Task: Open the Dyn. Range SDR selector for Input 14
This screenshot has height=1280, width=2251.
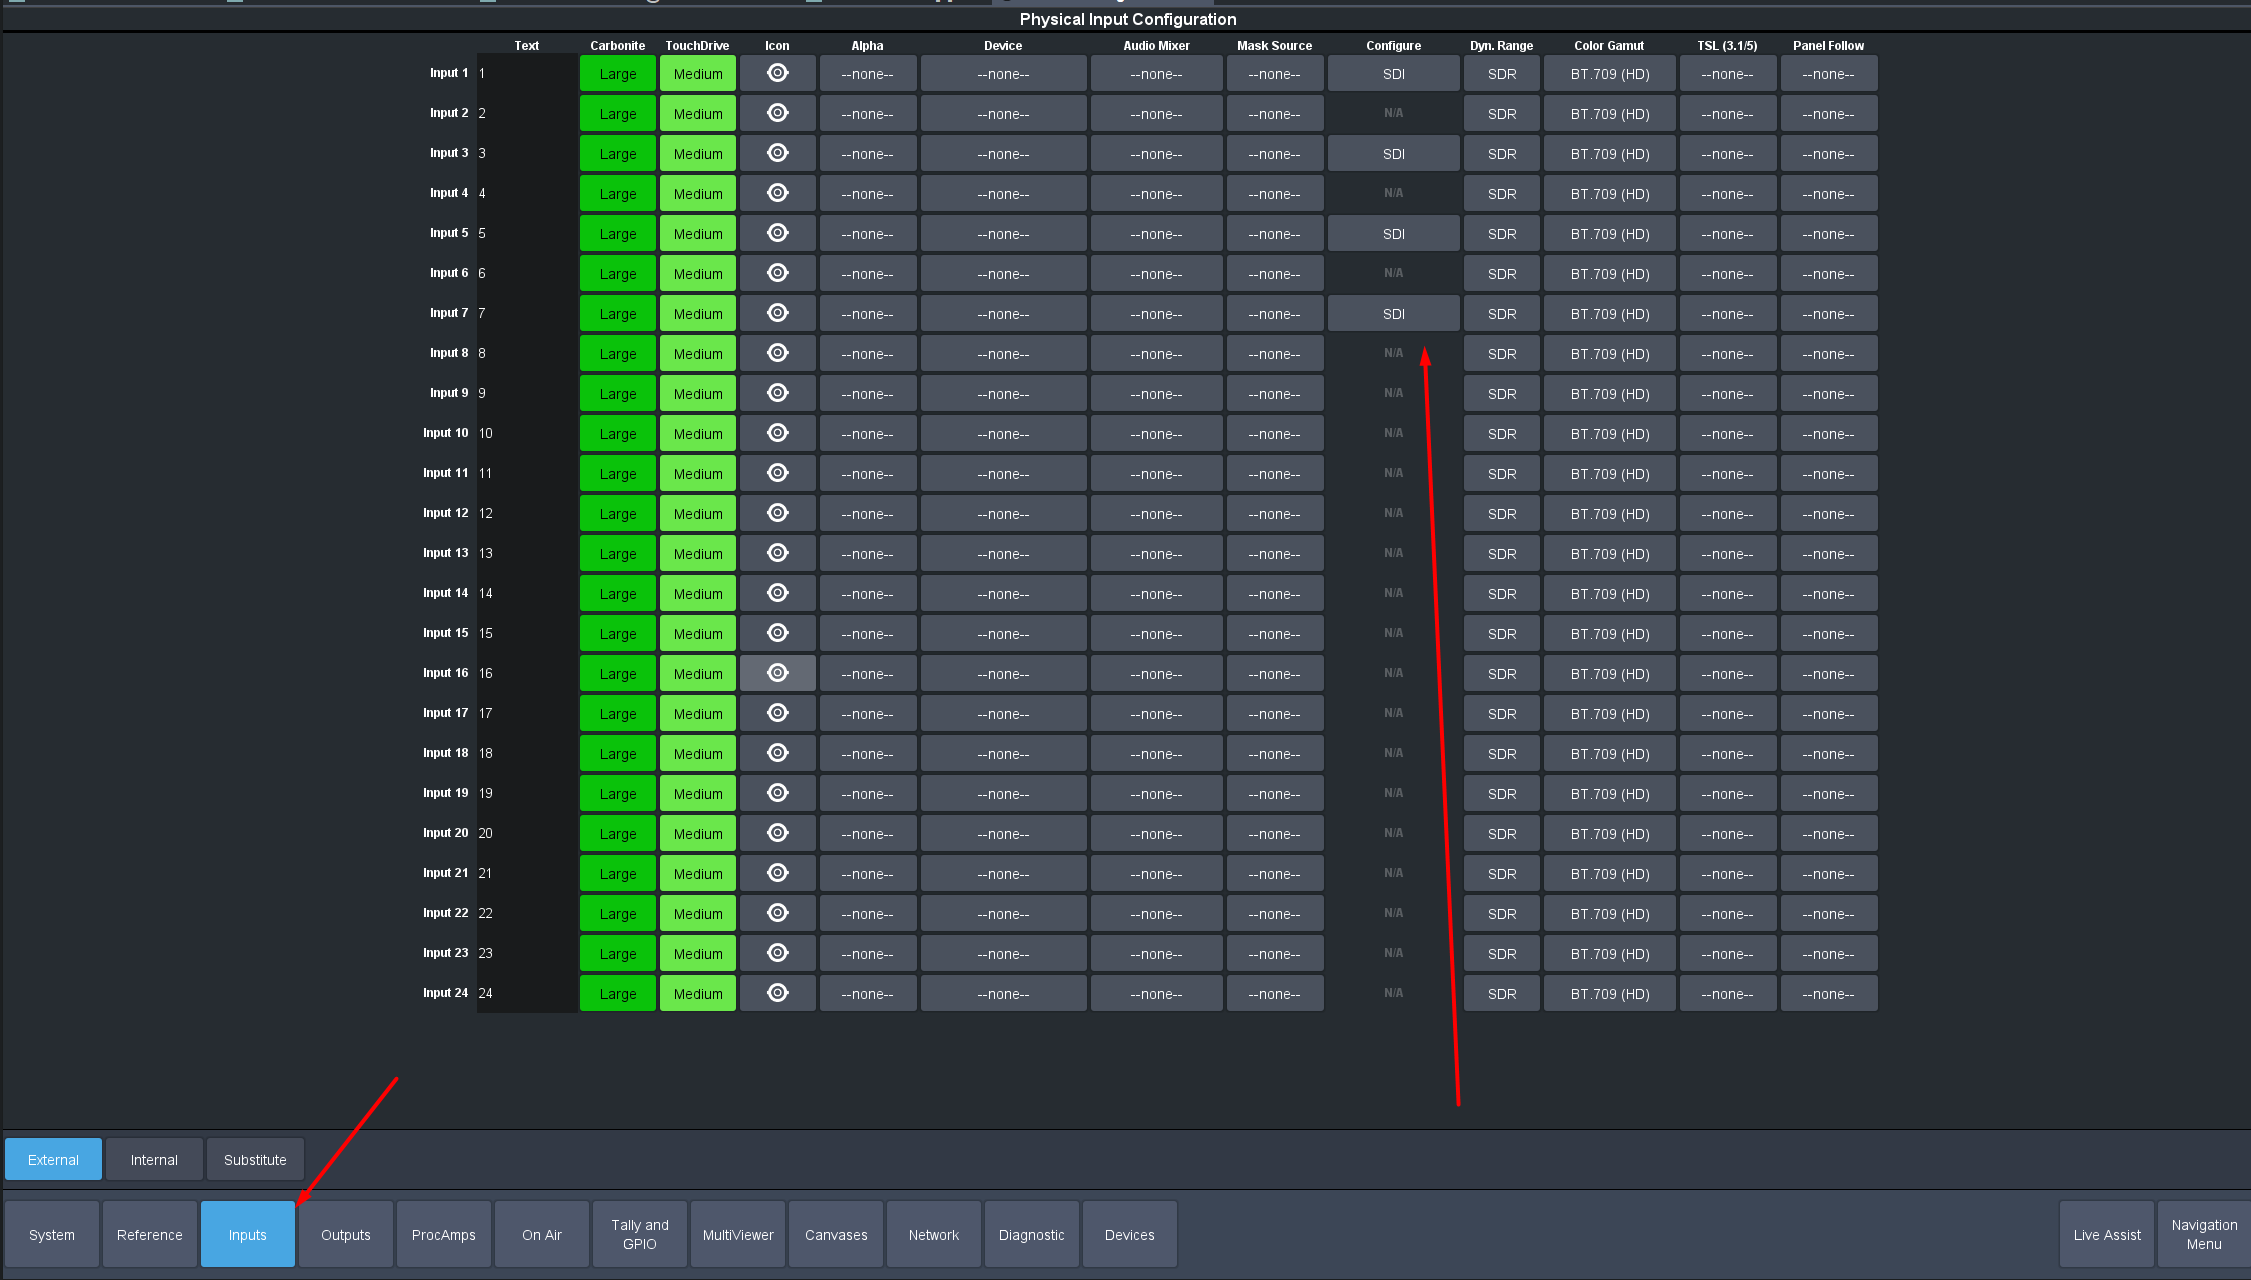Action: pyautogui.click(x=1501, y=594)
